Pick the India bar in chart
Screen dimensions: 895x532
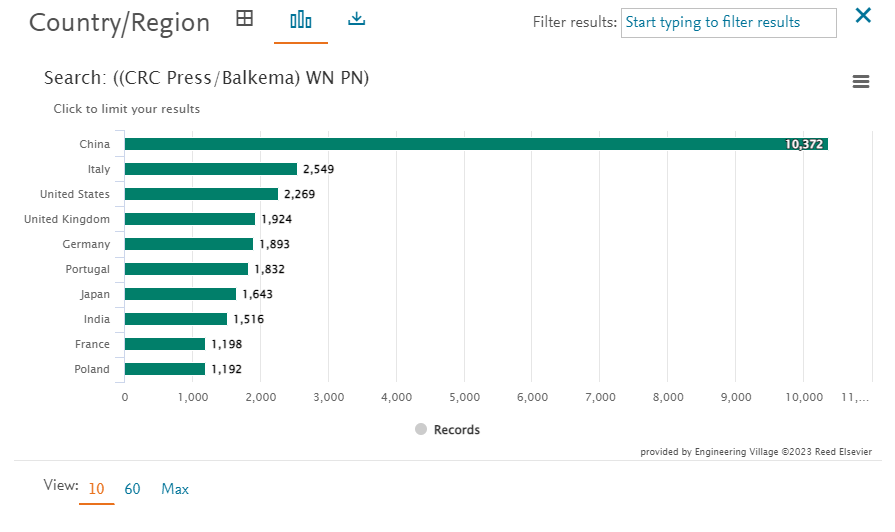point(176,319)
